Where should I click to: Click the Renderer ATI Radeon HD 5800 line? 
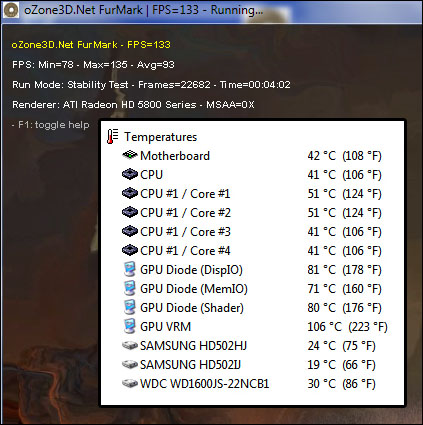pos(133,105)
